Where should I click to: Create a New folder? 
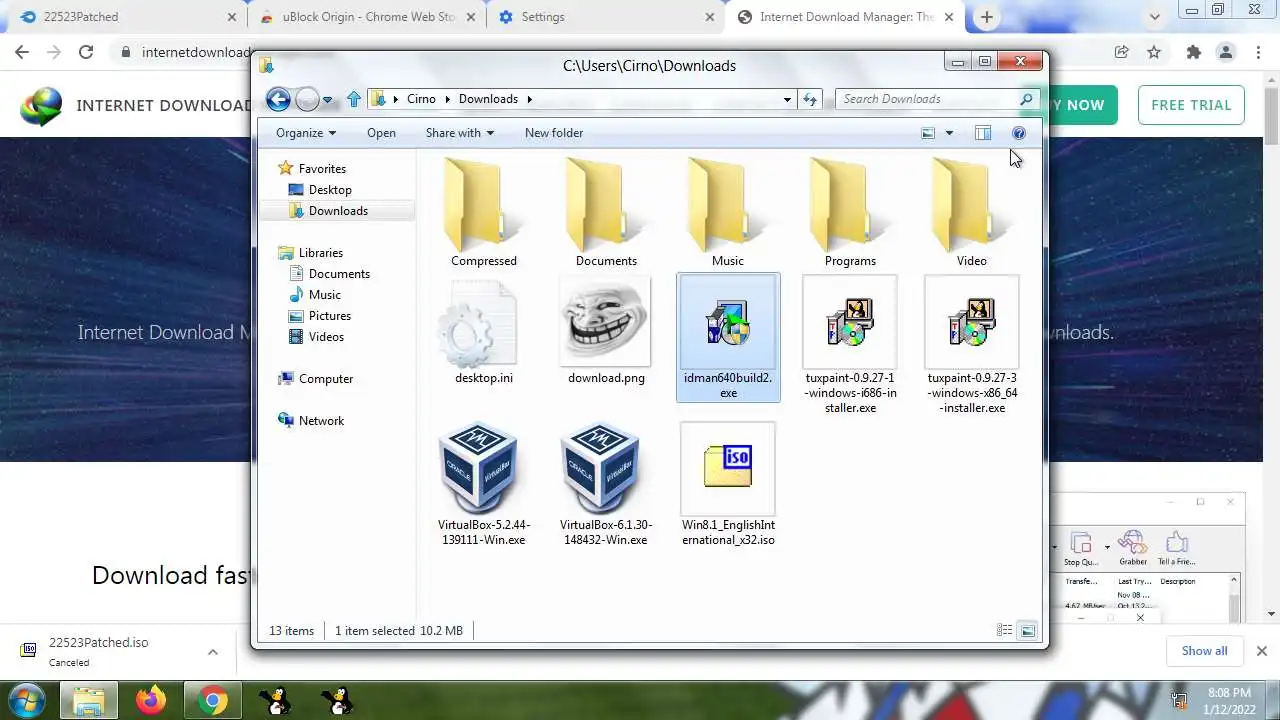click(x=554, y=133)
